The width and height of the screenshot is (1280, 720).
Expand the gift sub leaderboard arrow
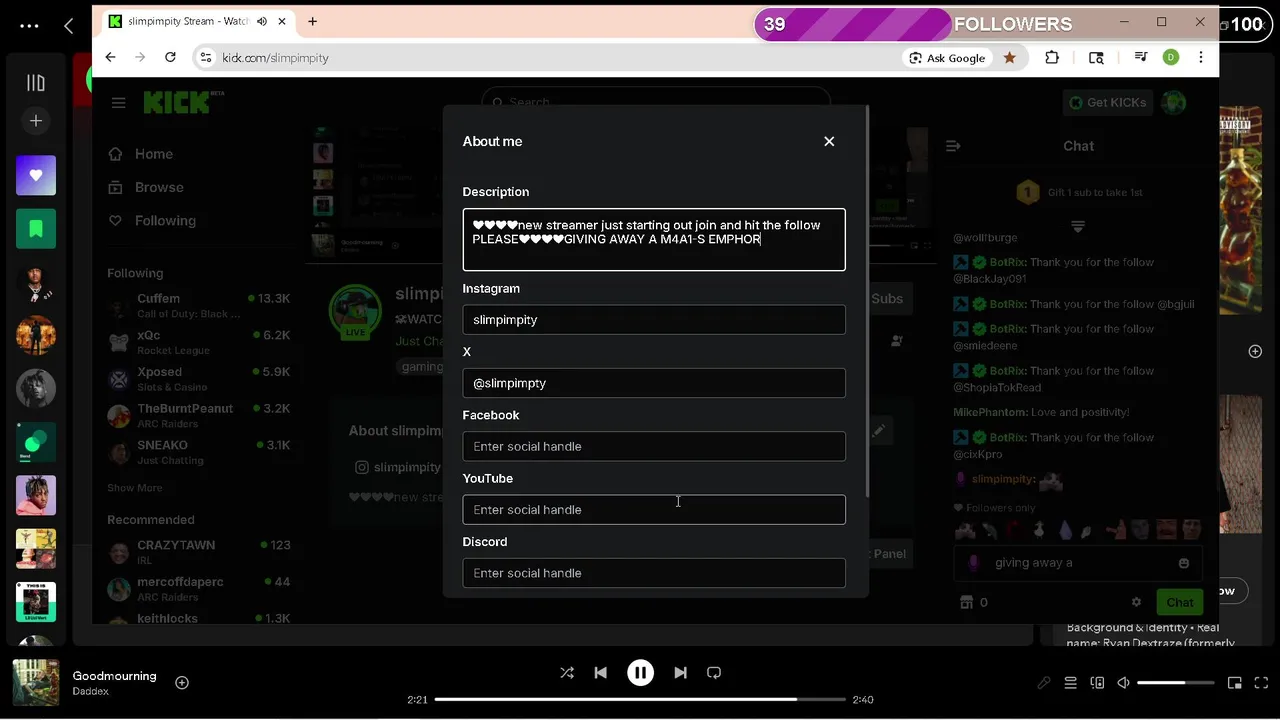click(1078, 227)
